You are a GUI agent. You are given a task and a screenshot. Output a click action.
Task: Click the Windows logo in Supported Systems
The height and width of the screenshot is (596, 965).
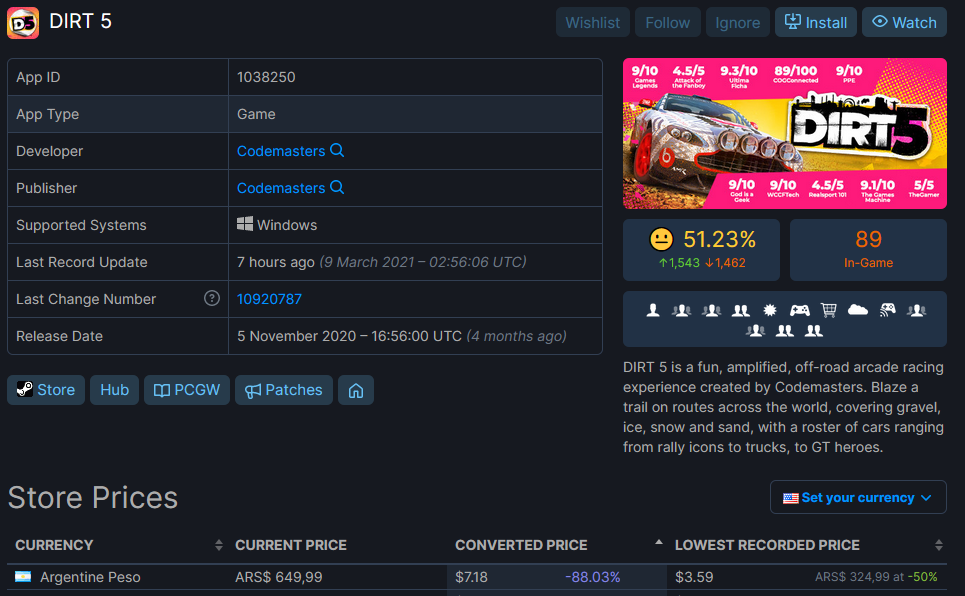pyautogui.click(x=245, y=224)
